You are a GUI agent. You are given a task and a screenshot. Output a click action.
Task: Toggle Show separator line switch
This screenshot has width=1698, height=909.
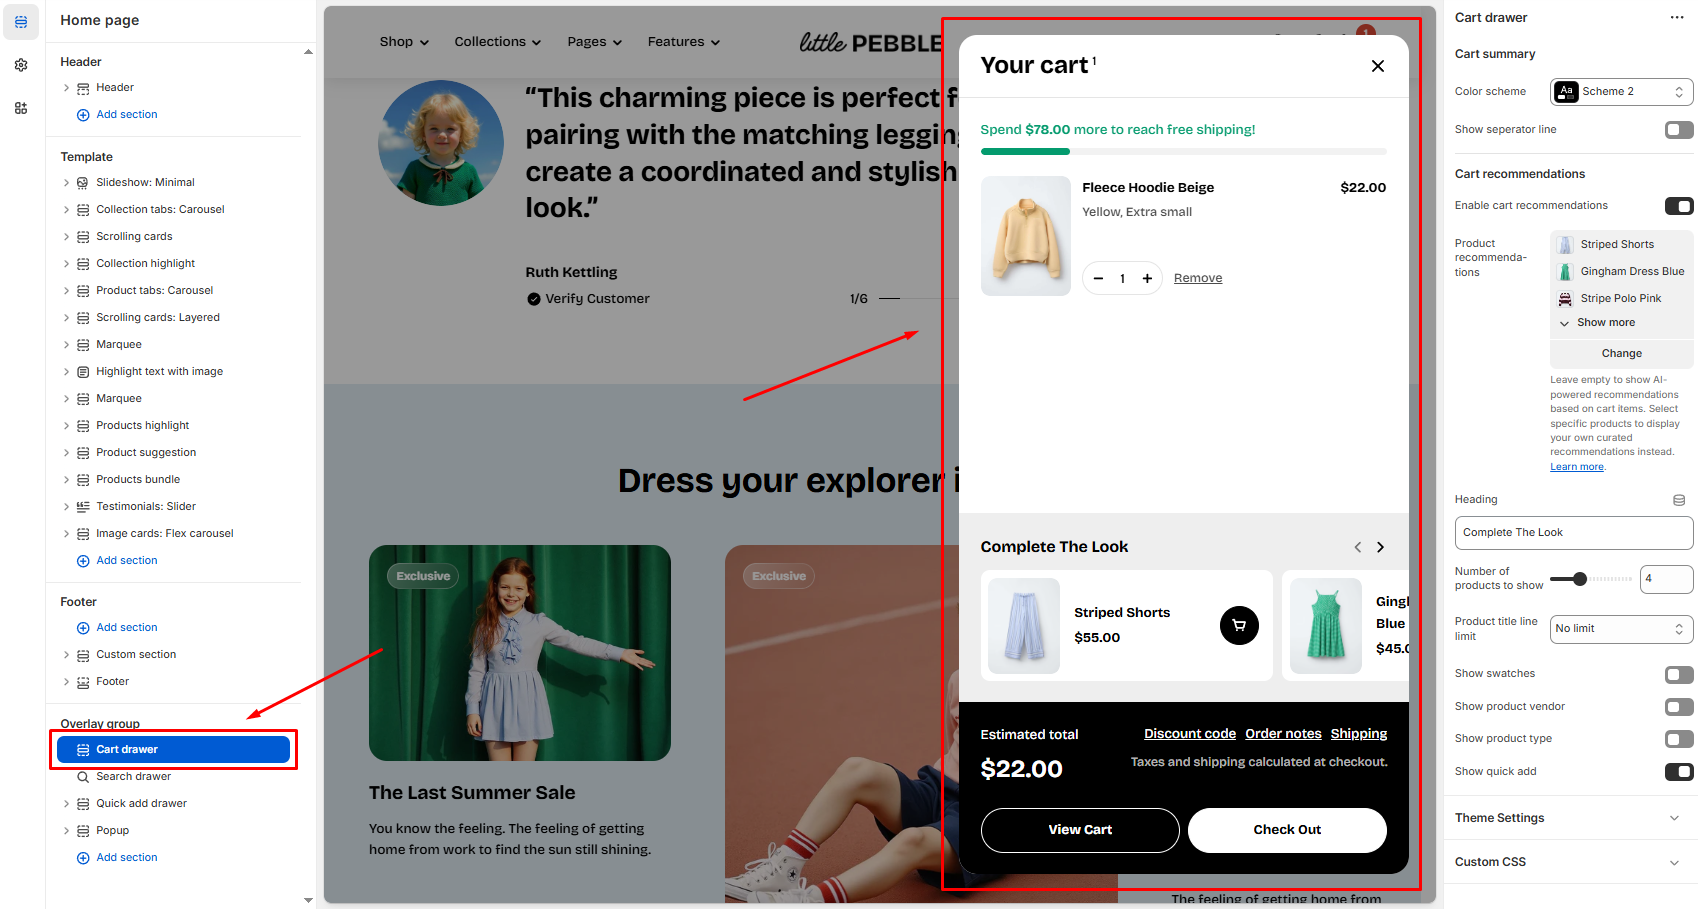pos(1678,130)
